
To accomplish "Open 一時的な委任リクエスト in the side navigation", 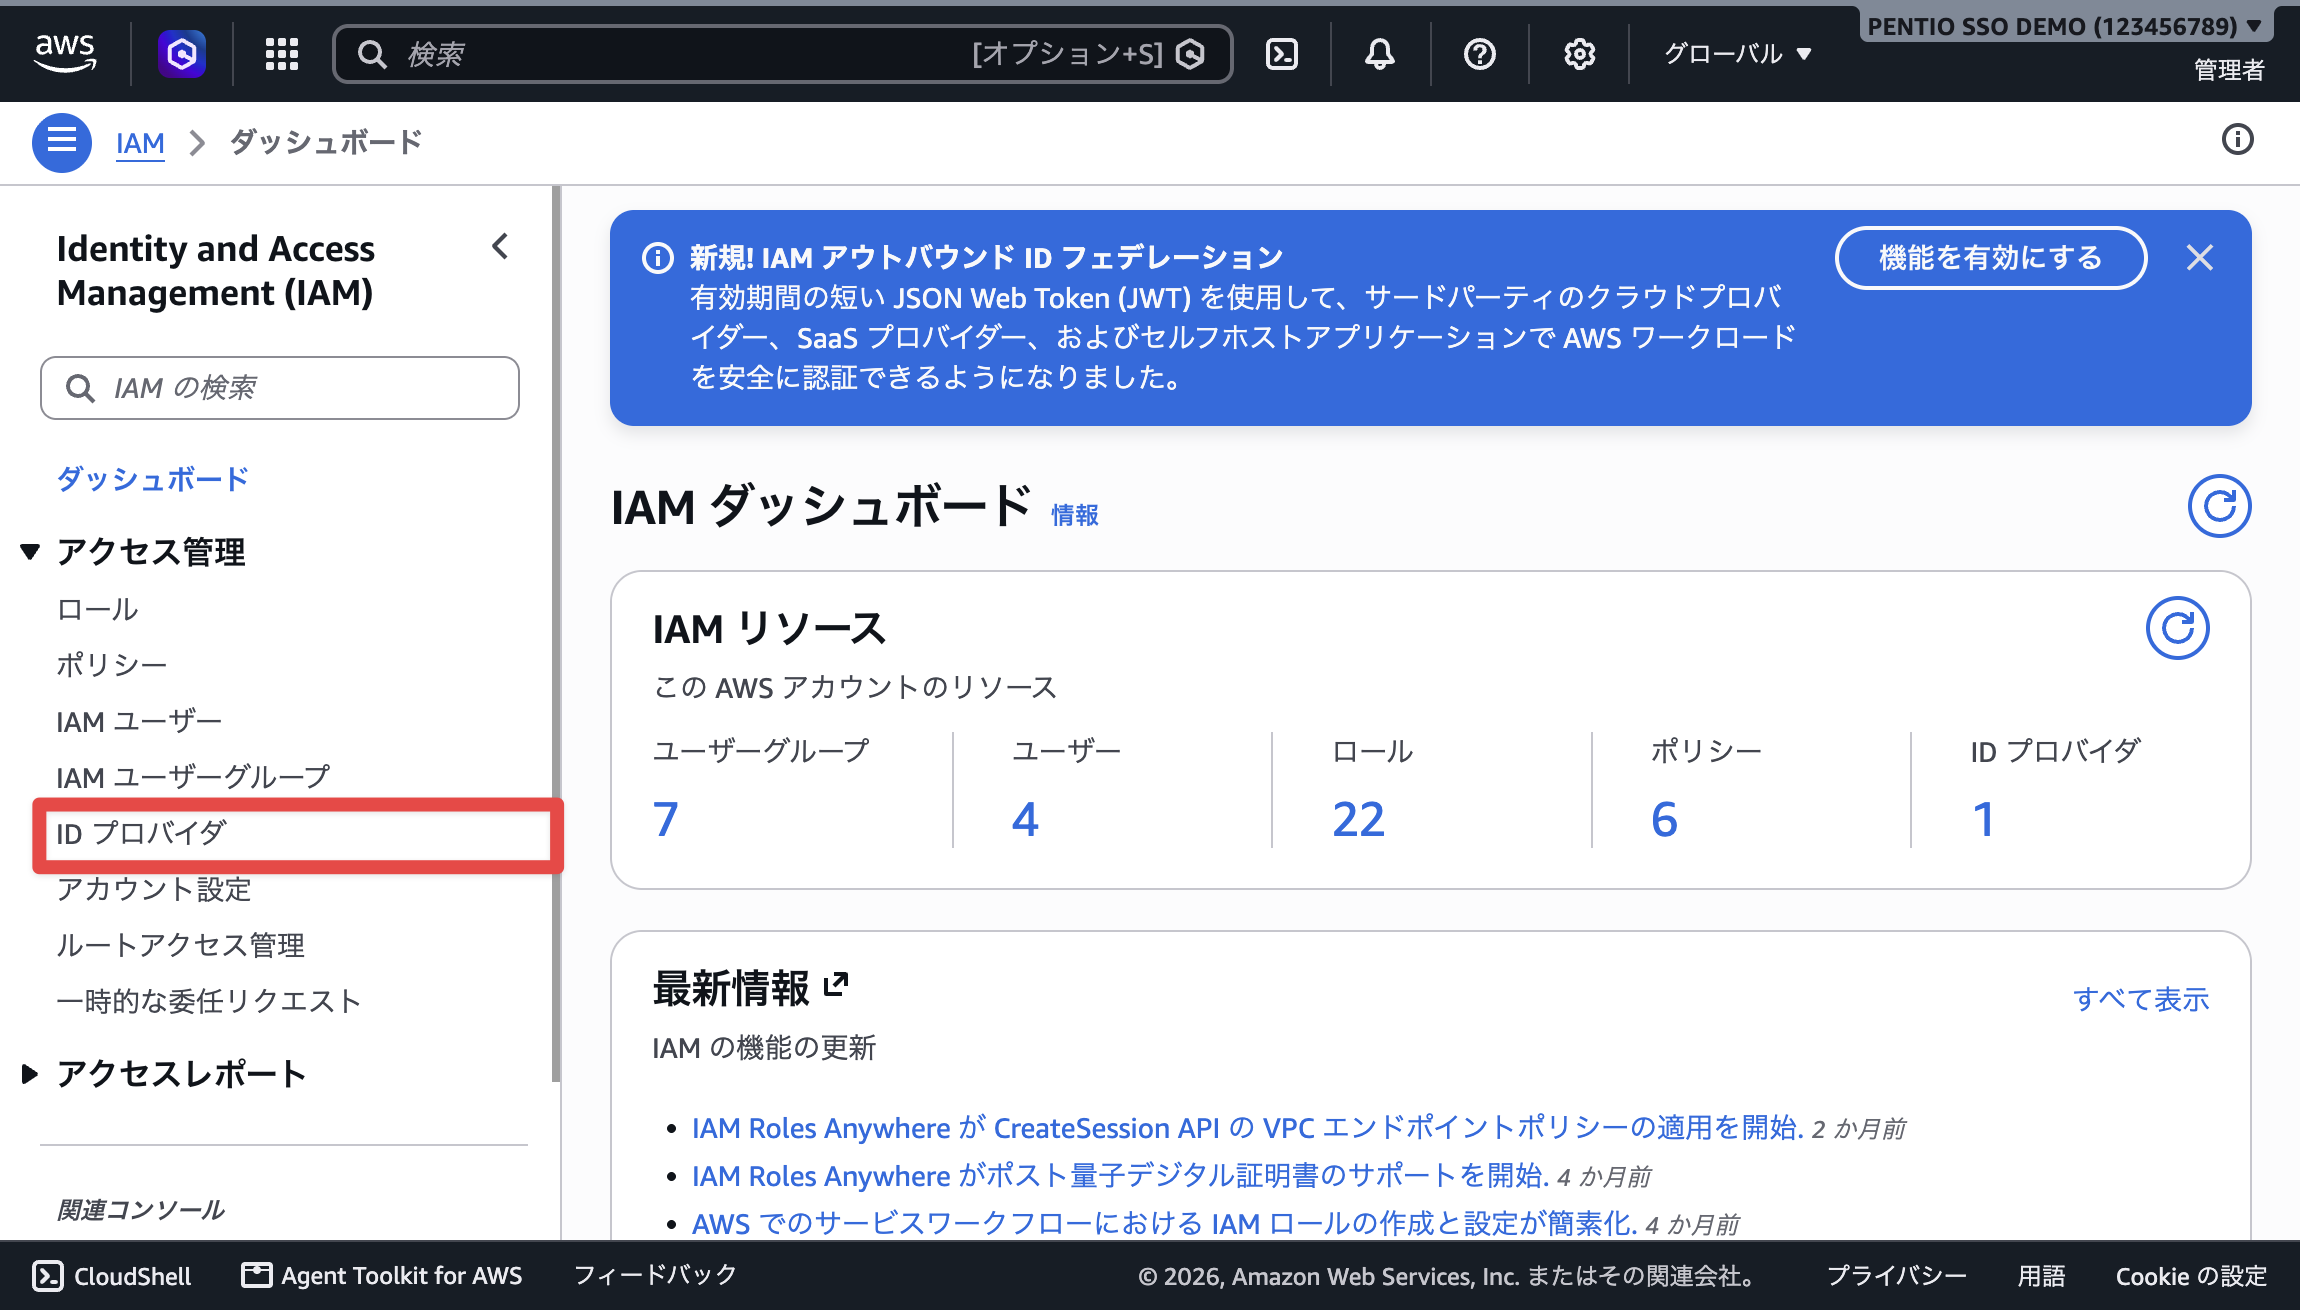I will tap(209, 1001).
